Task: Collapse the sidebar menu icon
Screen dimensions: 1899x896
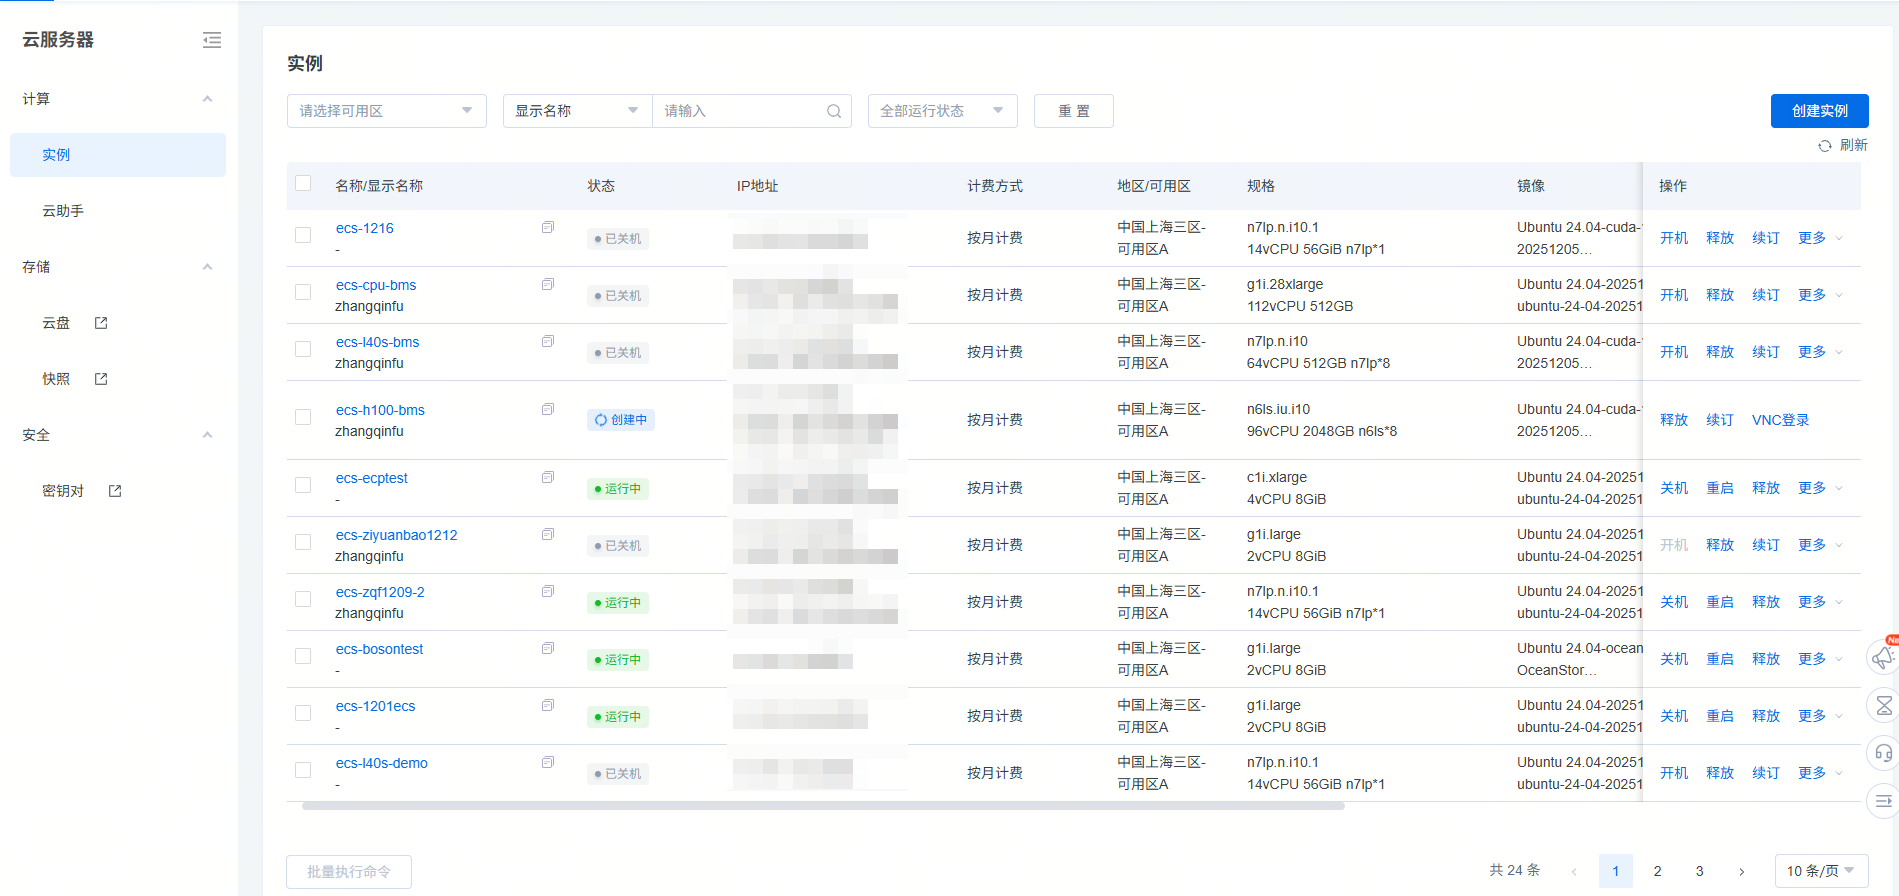Action: point(212,40)
